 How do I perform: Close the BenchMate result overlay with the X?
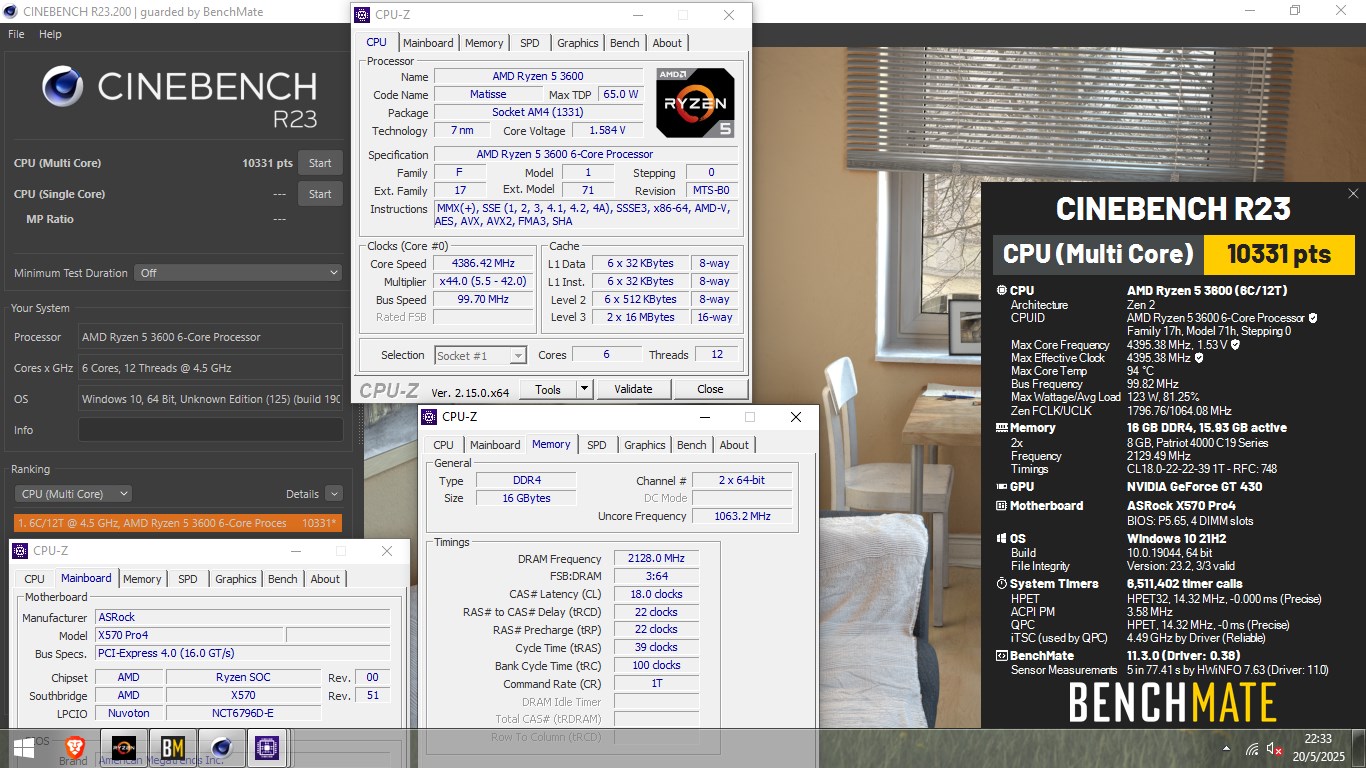pos(1353,194)
